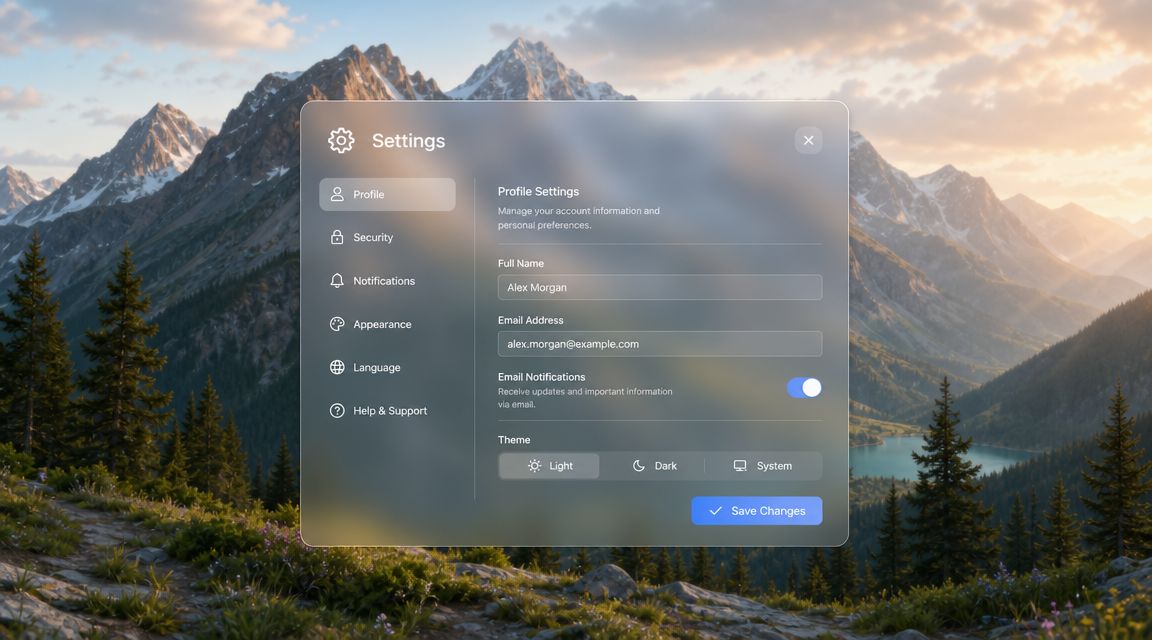Choose the Dark theme option
Viewport: 1152px width, 640px height.
(654, 466)
